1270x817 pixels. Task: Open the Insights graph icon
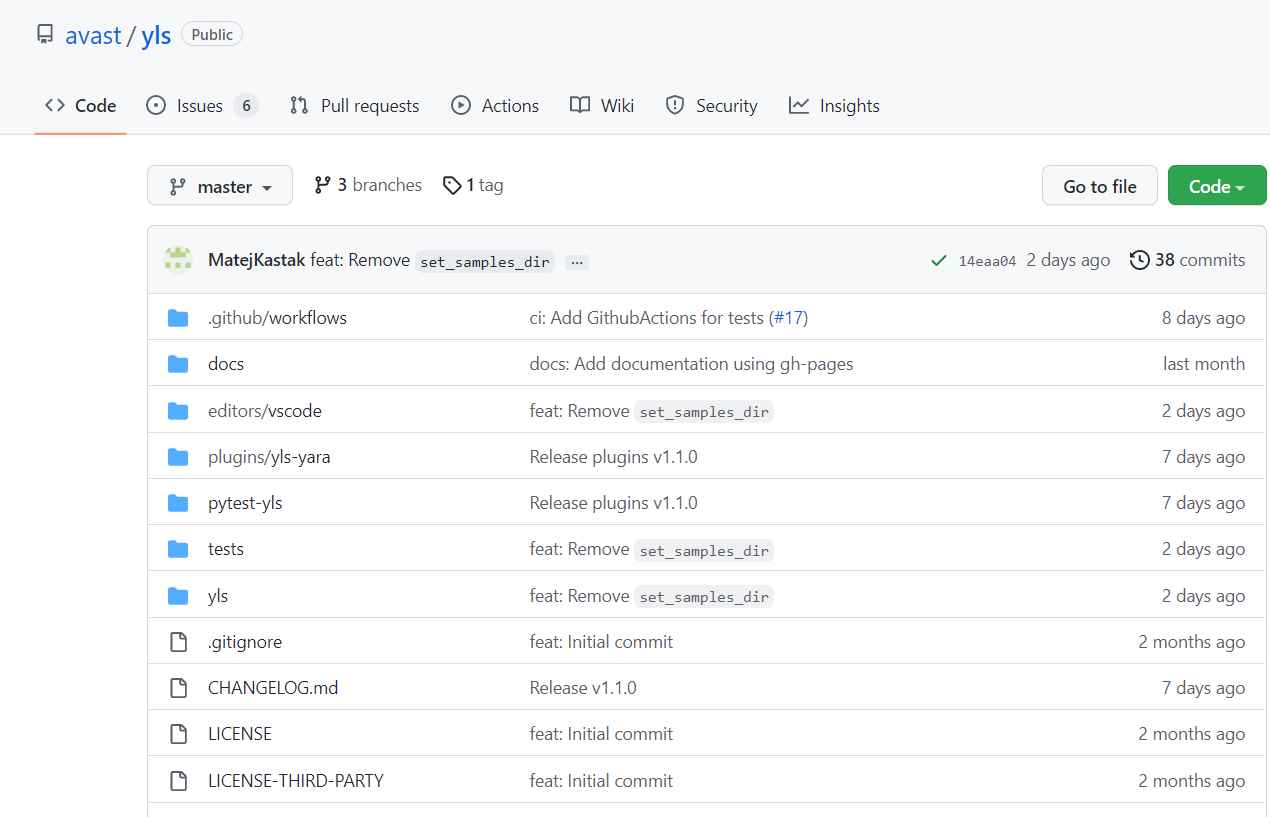tap(800, 105)
